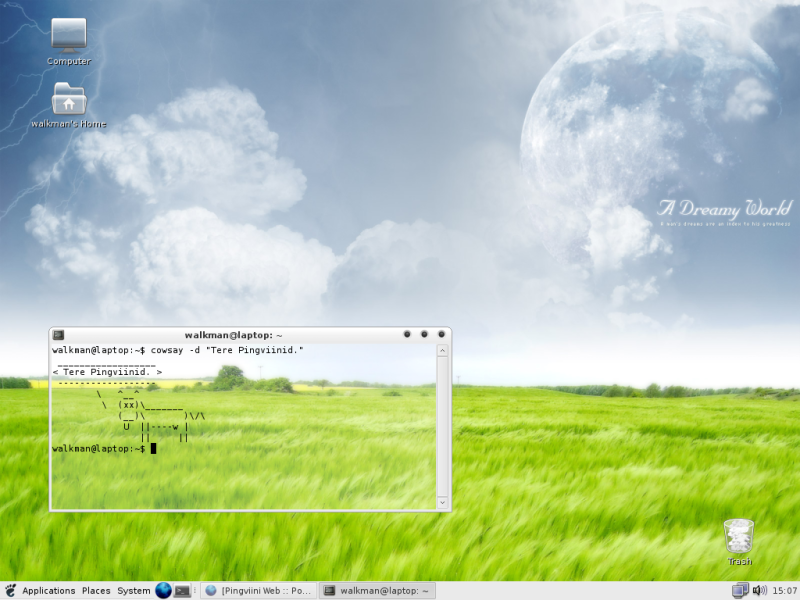Image resolution: width=800 pixels, height=600 pixels.
Task: Click the '< Tere Pingviinid. >' speech bubble text
Action: pos(107,372)
